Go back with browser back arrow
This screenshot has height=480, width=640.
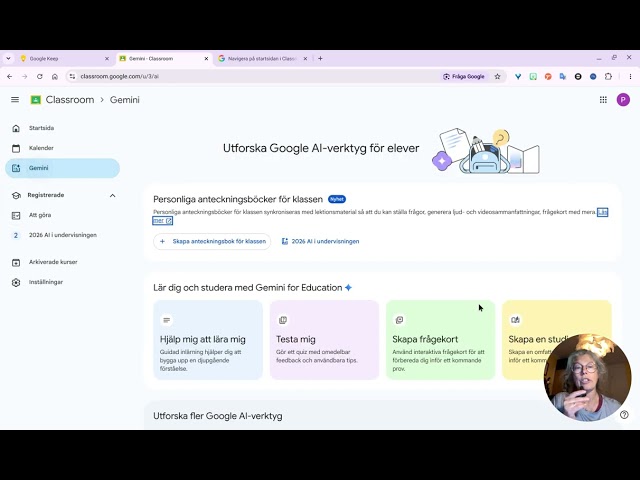(x=9, y=76)
